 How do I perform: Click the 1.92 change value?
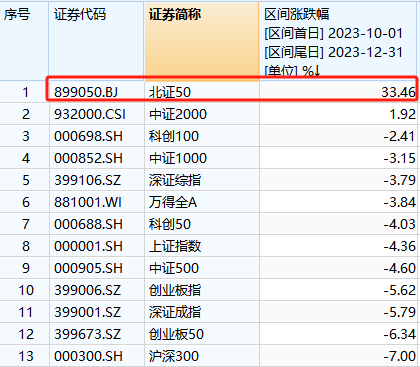point(403,114)
